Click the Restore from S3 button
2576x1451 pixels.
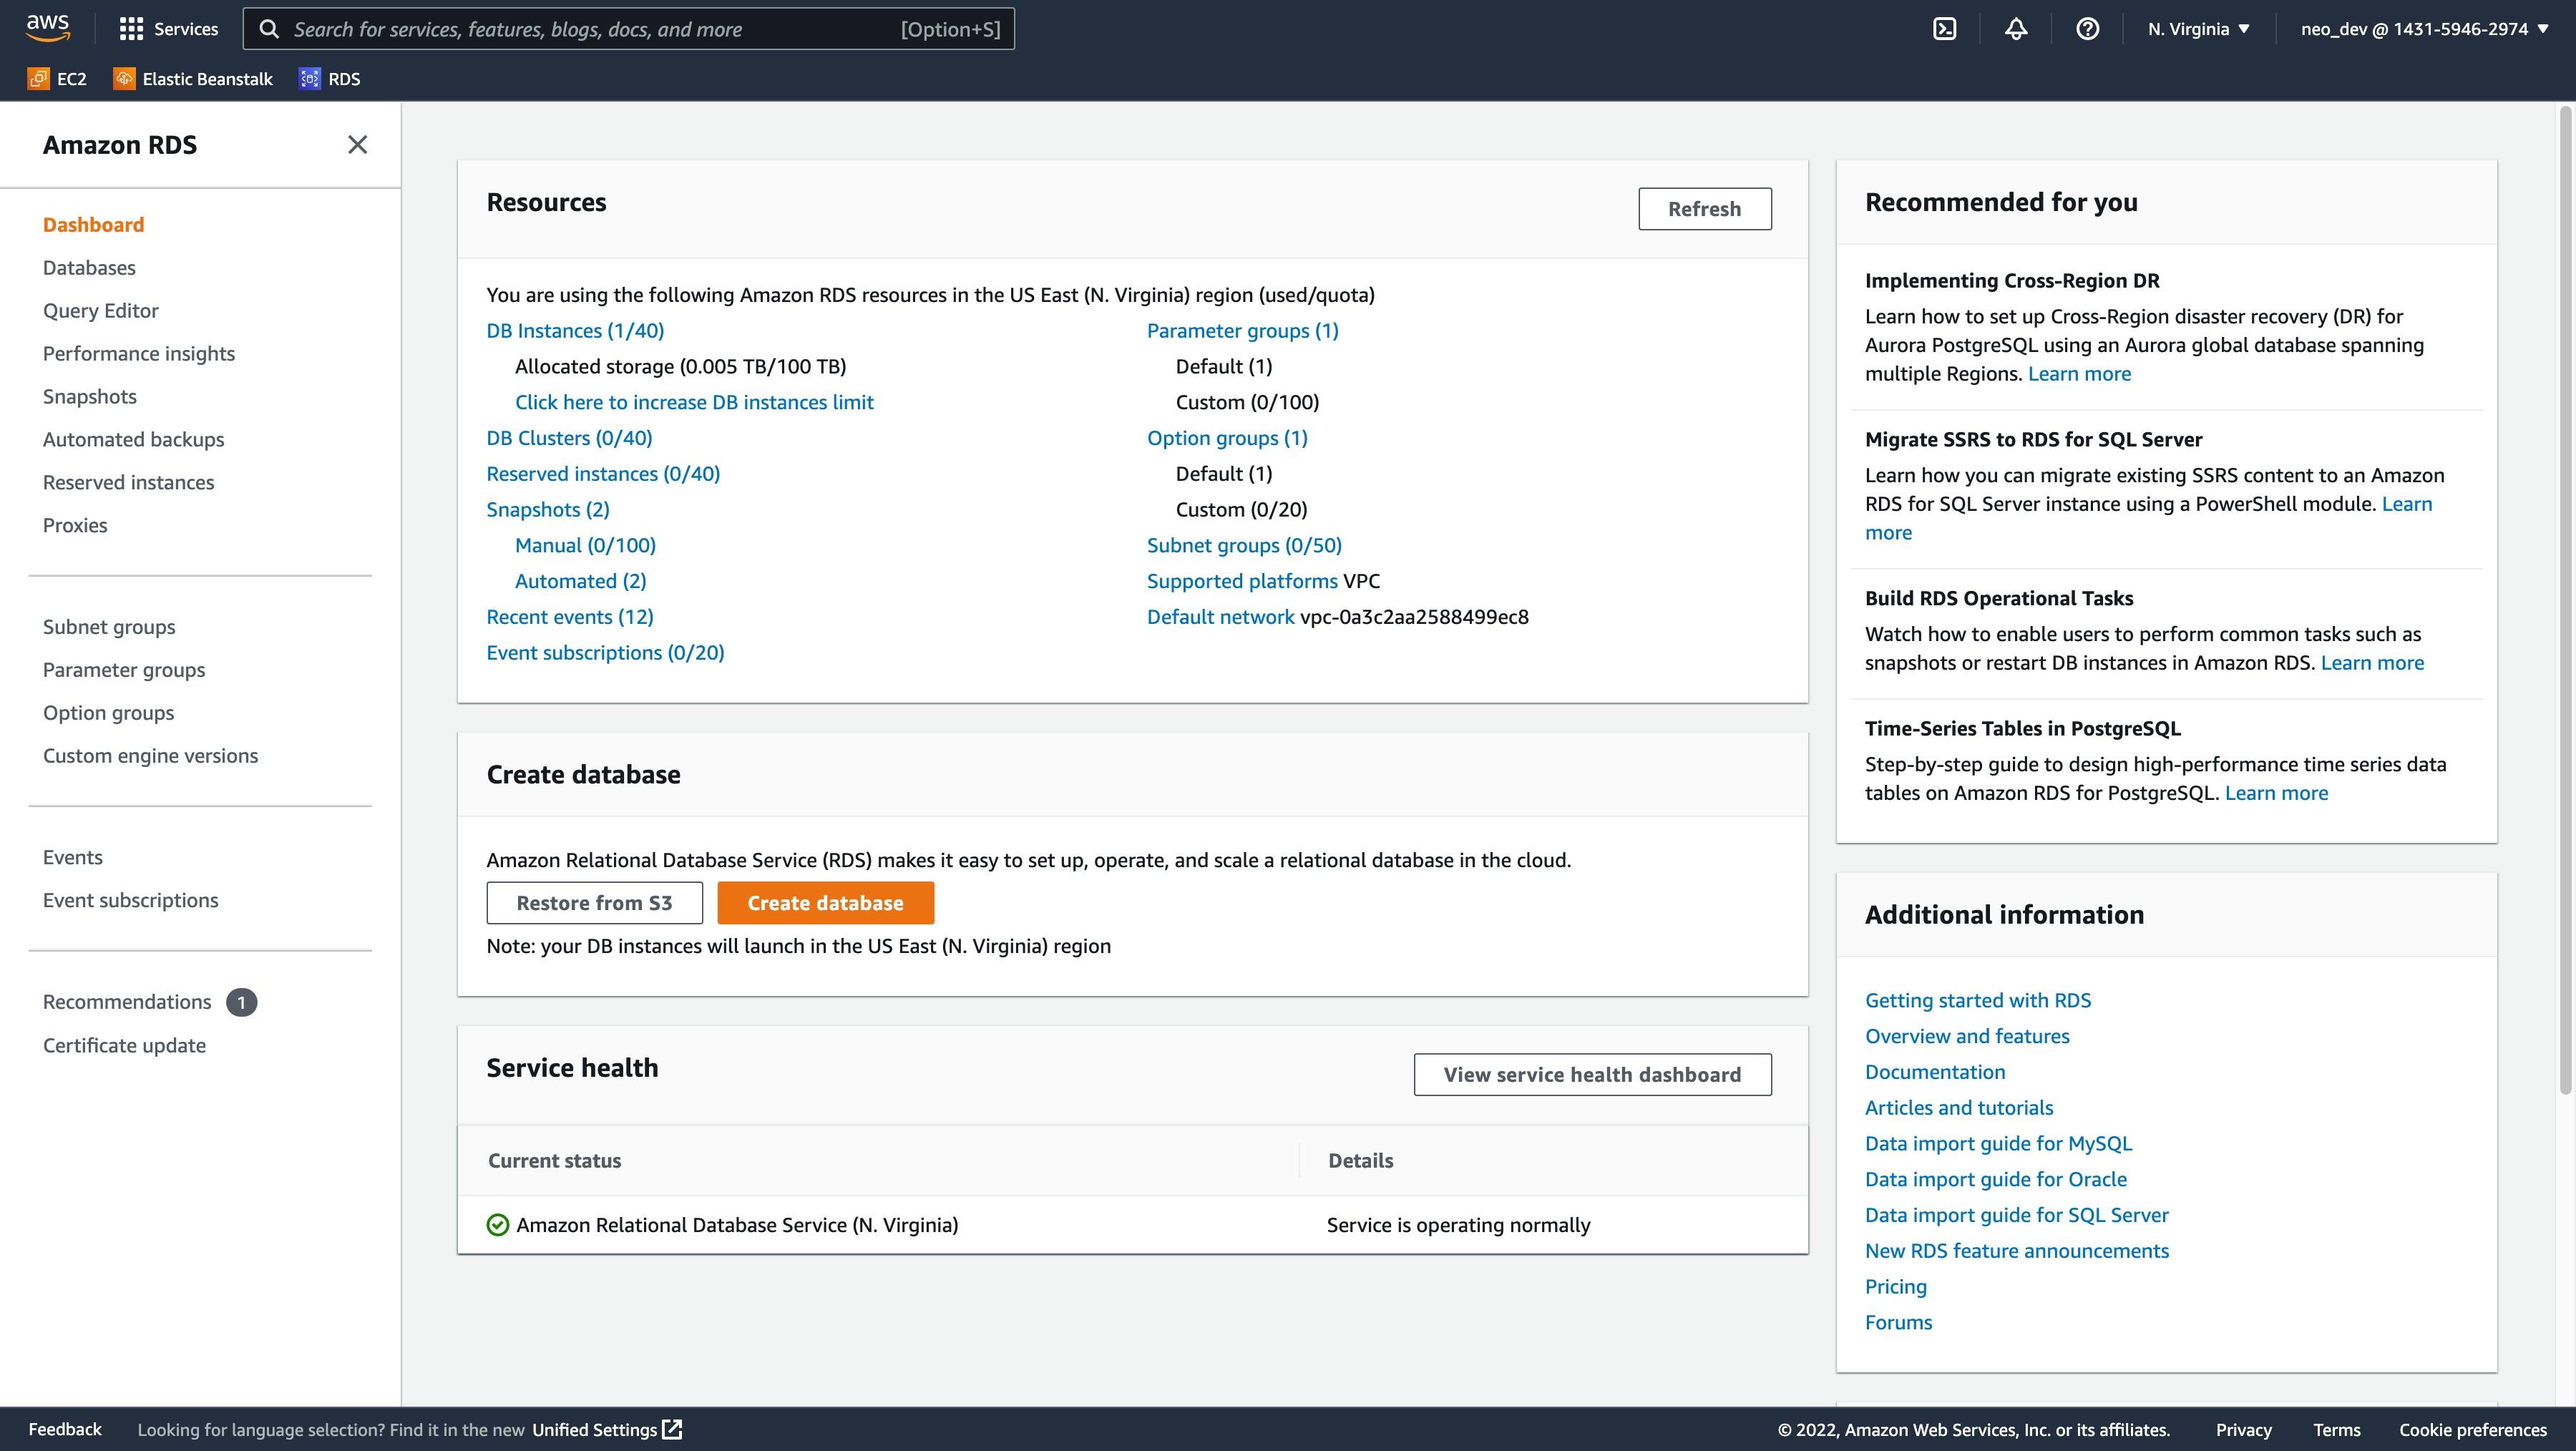point(595,903)
